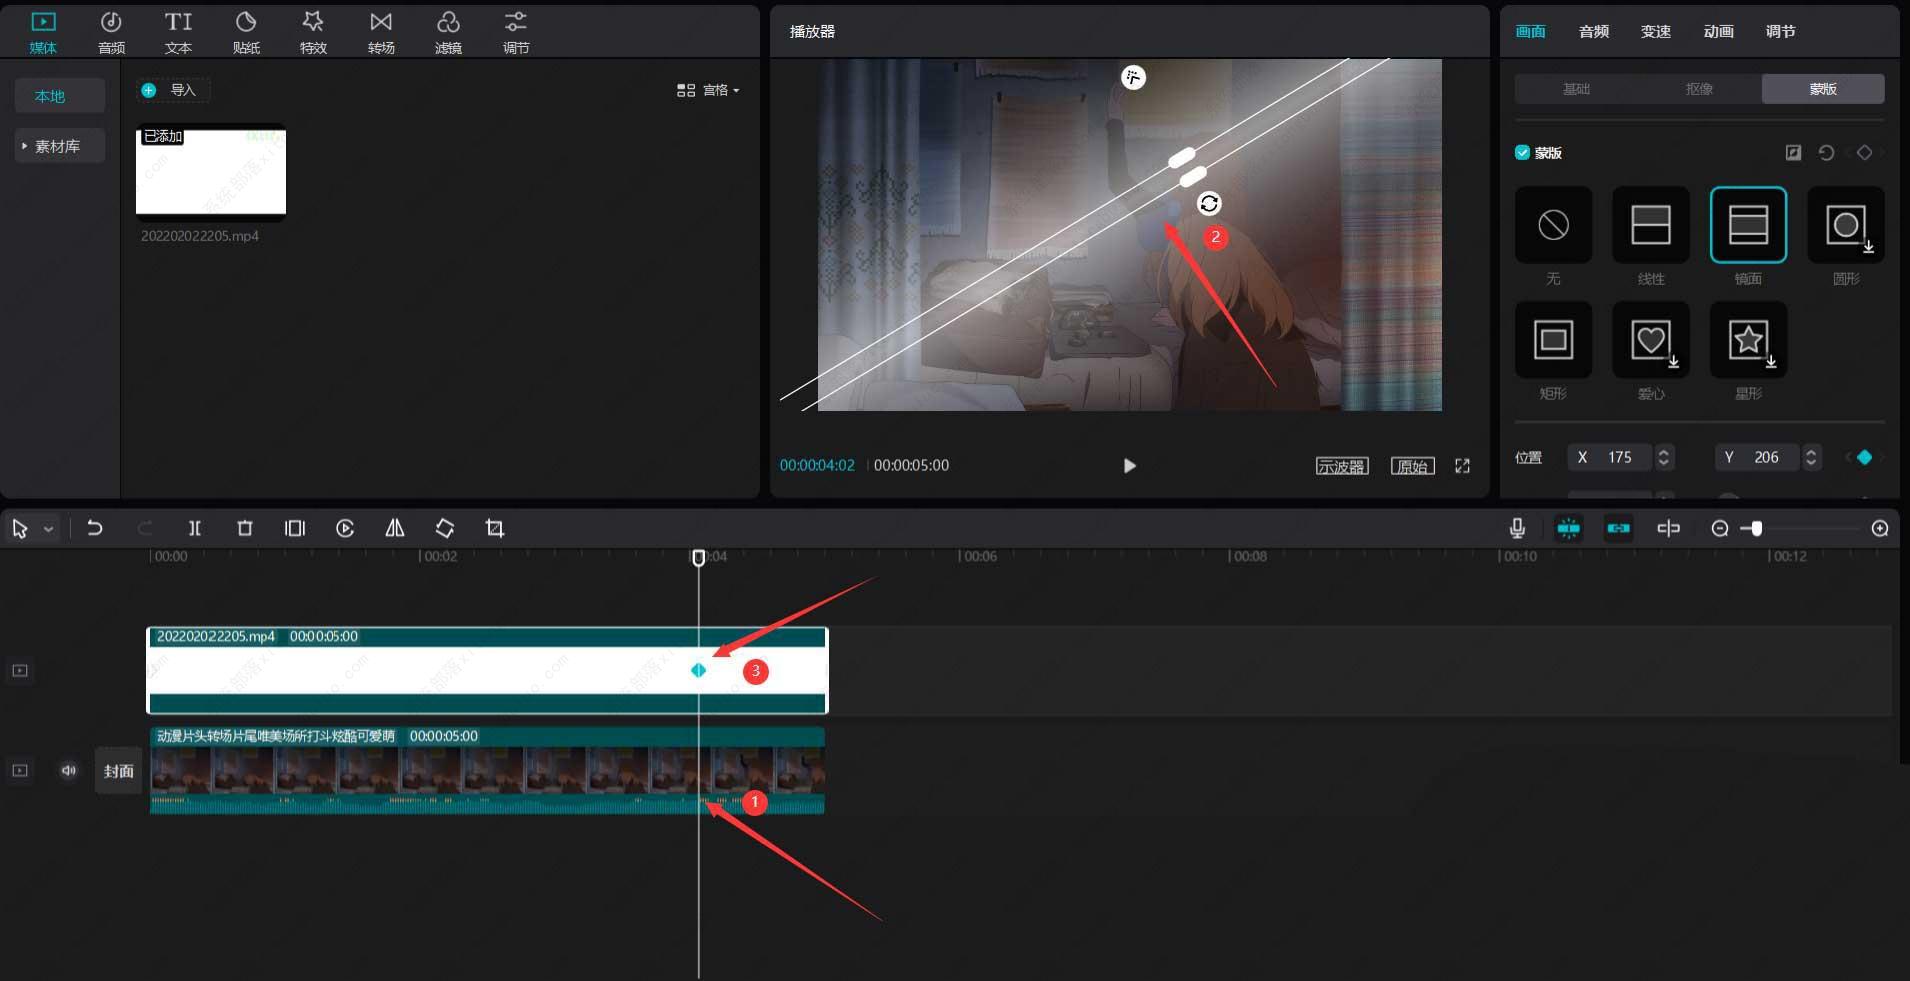Enter fullscreen preview in player
1910x981 pixels.
coord(1462,466)
